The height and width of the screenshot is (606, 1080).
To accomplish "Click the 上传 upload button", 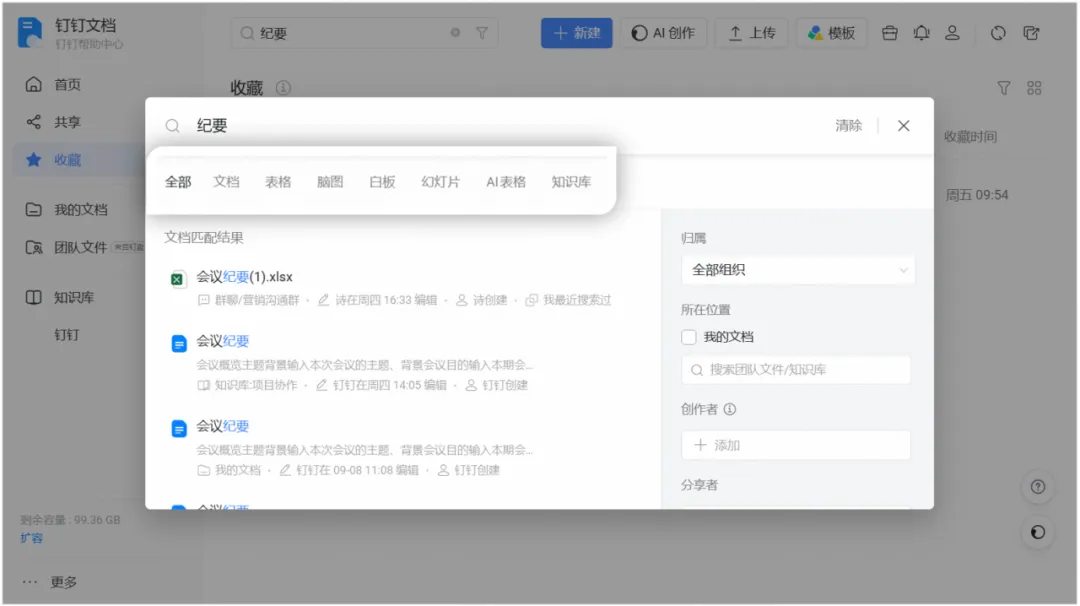I will point(752,33).
